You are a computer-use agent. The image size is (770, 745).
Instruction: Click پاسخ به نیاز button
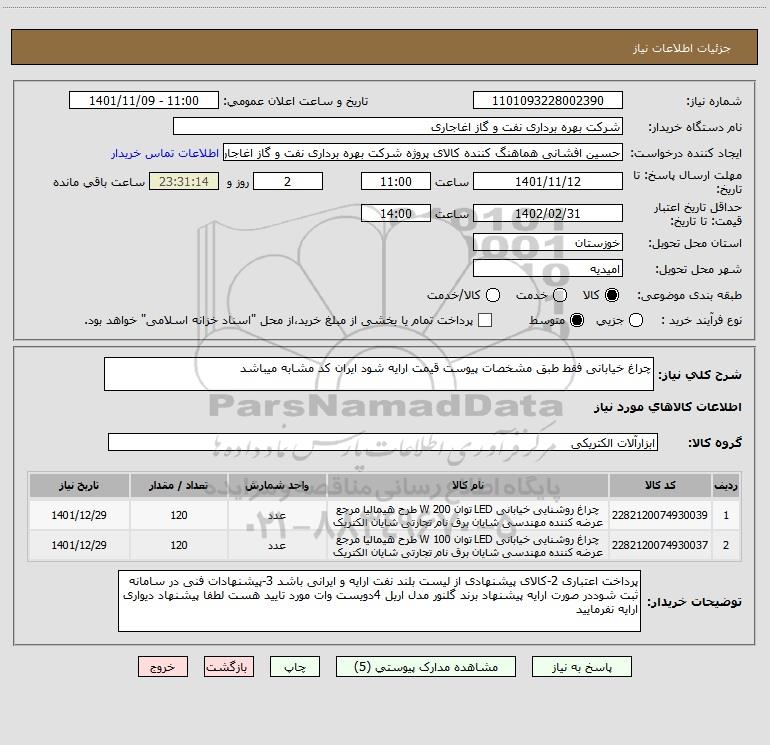pyautogui.click(x=582, y=667)
